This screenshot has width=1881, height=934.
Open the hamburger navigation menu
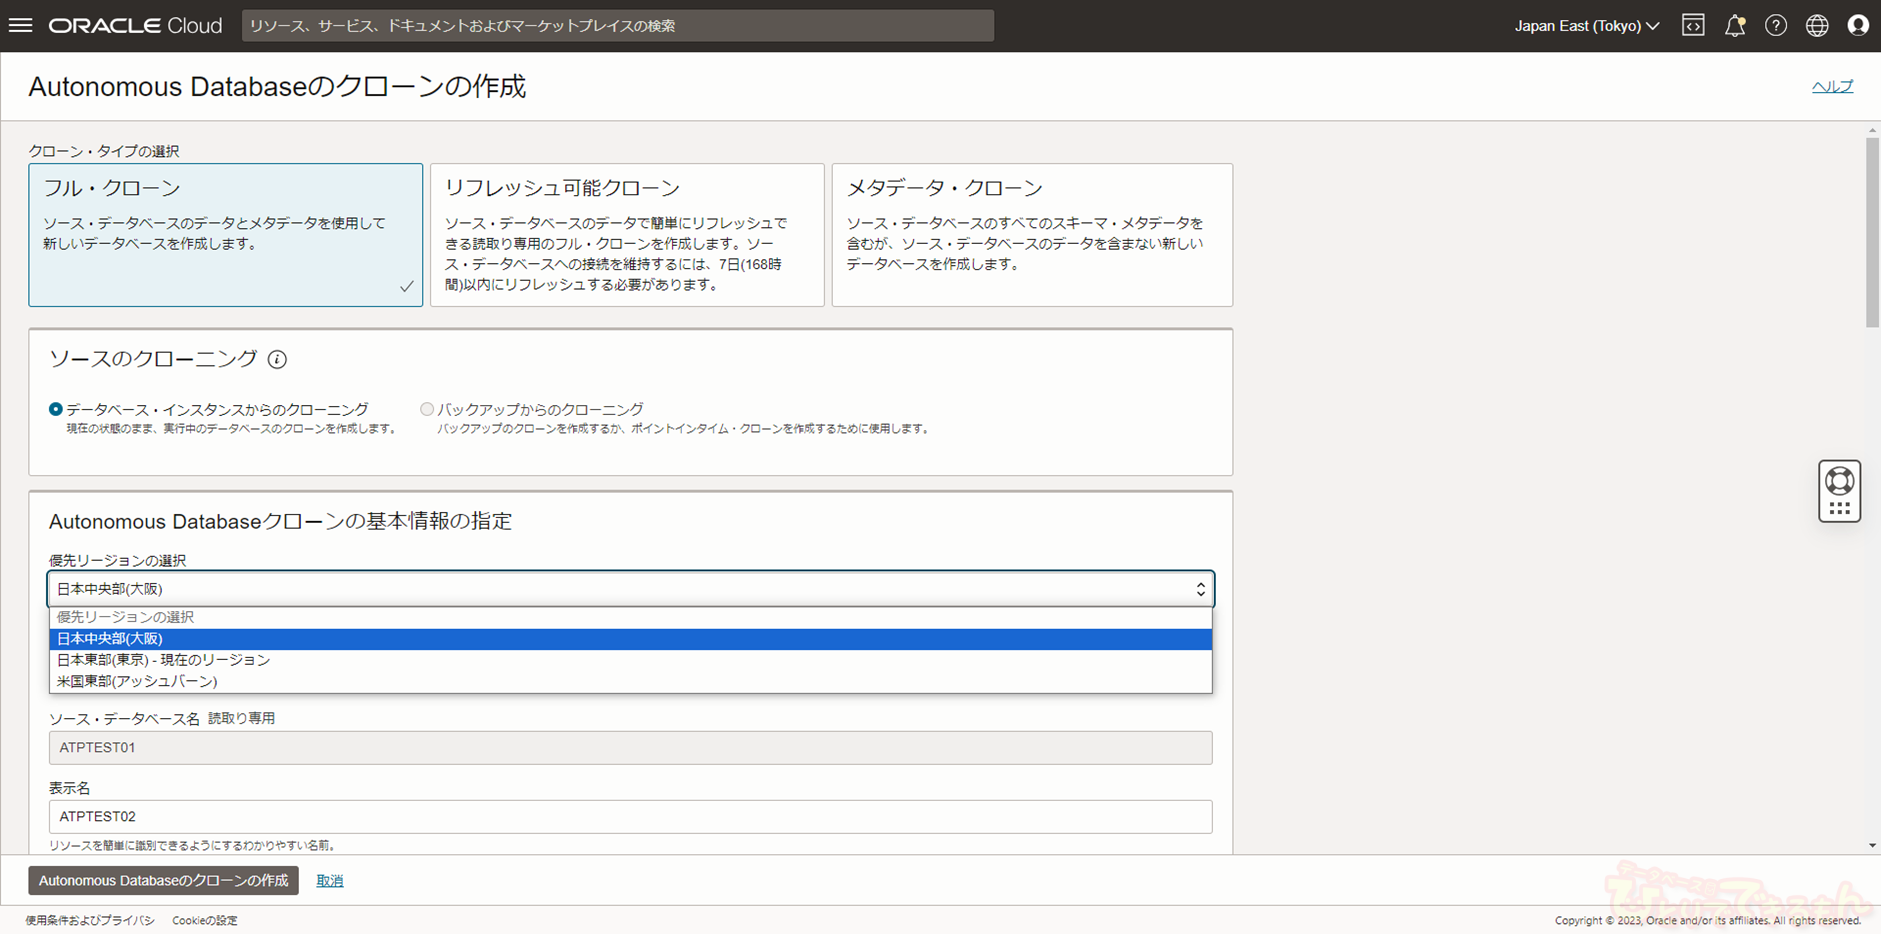tap(20, 25)
